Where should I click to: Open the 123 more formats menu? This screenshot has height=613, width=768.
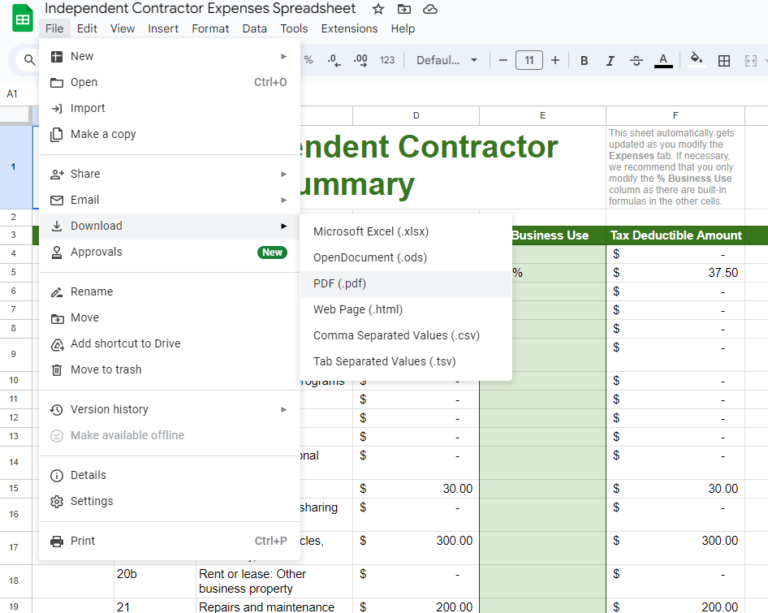387,60
